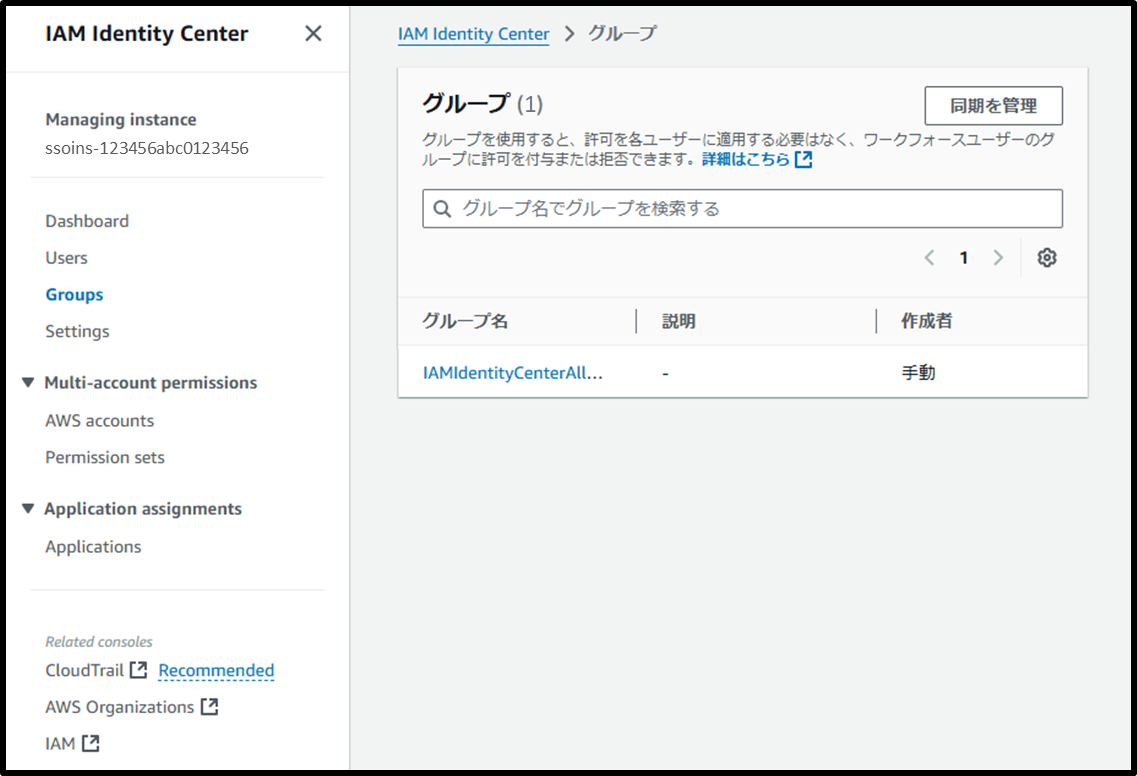Click the 手動 cell value

(918, 373)
